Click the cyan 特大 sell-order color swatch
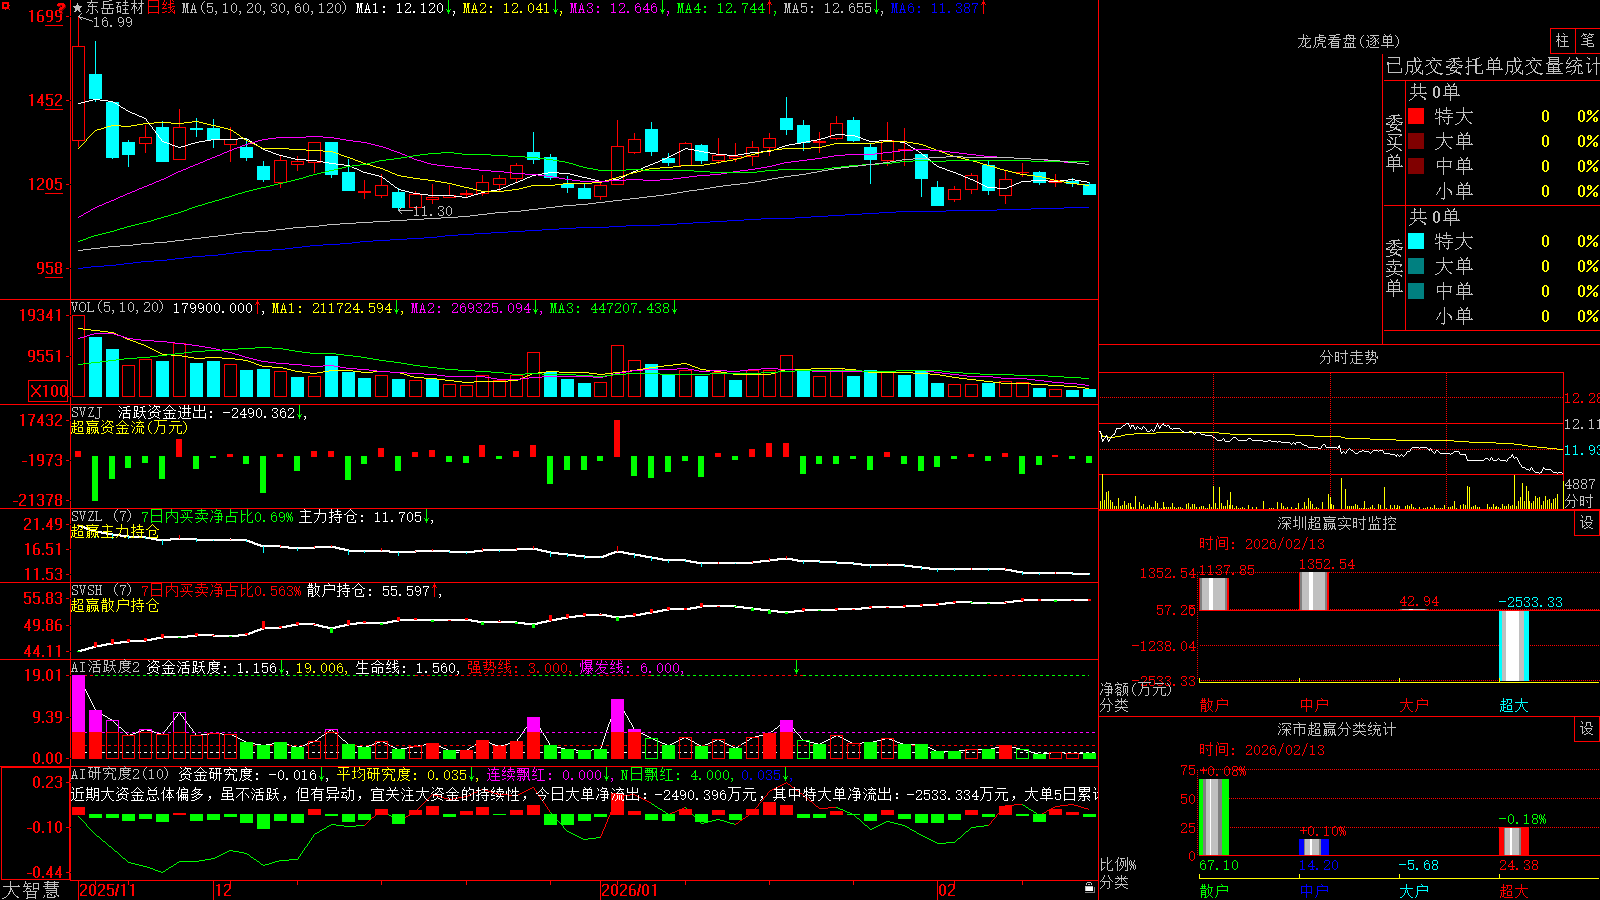 (x=1416, y=241)
